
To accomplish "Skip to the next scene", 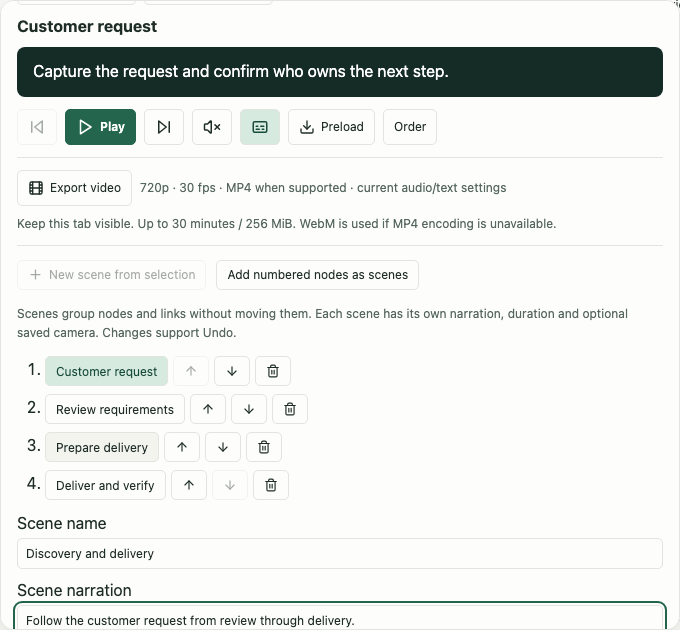I will [164, 127].
